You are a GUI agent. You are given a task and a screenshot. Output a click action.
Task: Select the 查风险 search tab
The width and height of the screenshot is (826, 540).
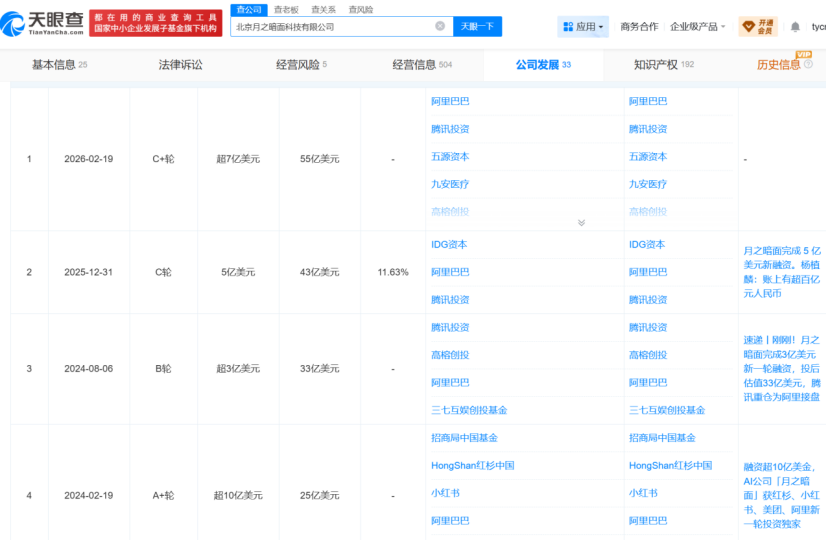361,9
